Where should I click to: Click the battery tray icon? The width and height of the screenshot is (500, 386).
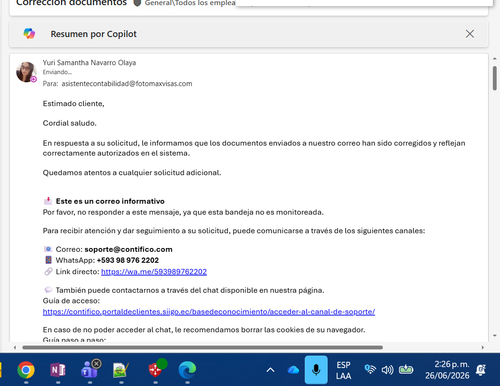(x=406, y=370)
